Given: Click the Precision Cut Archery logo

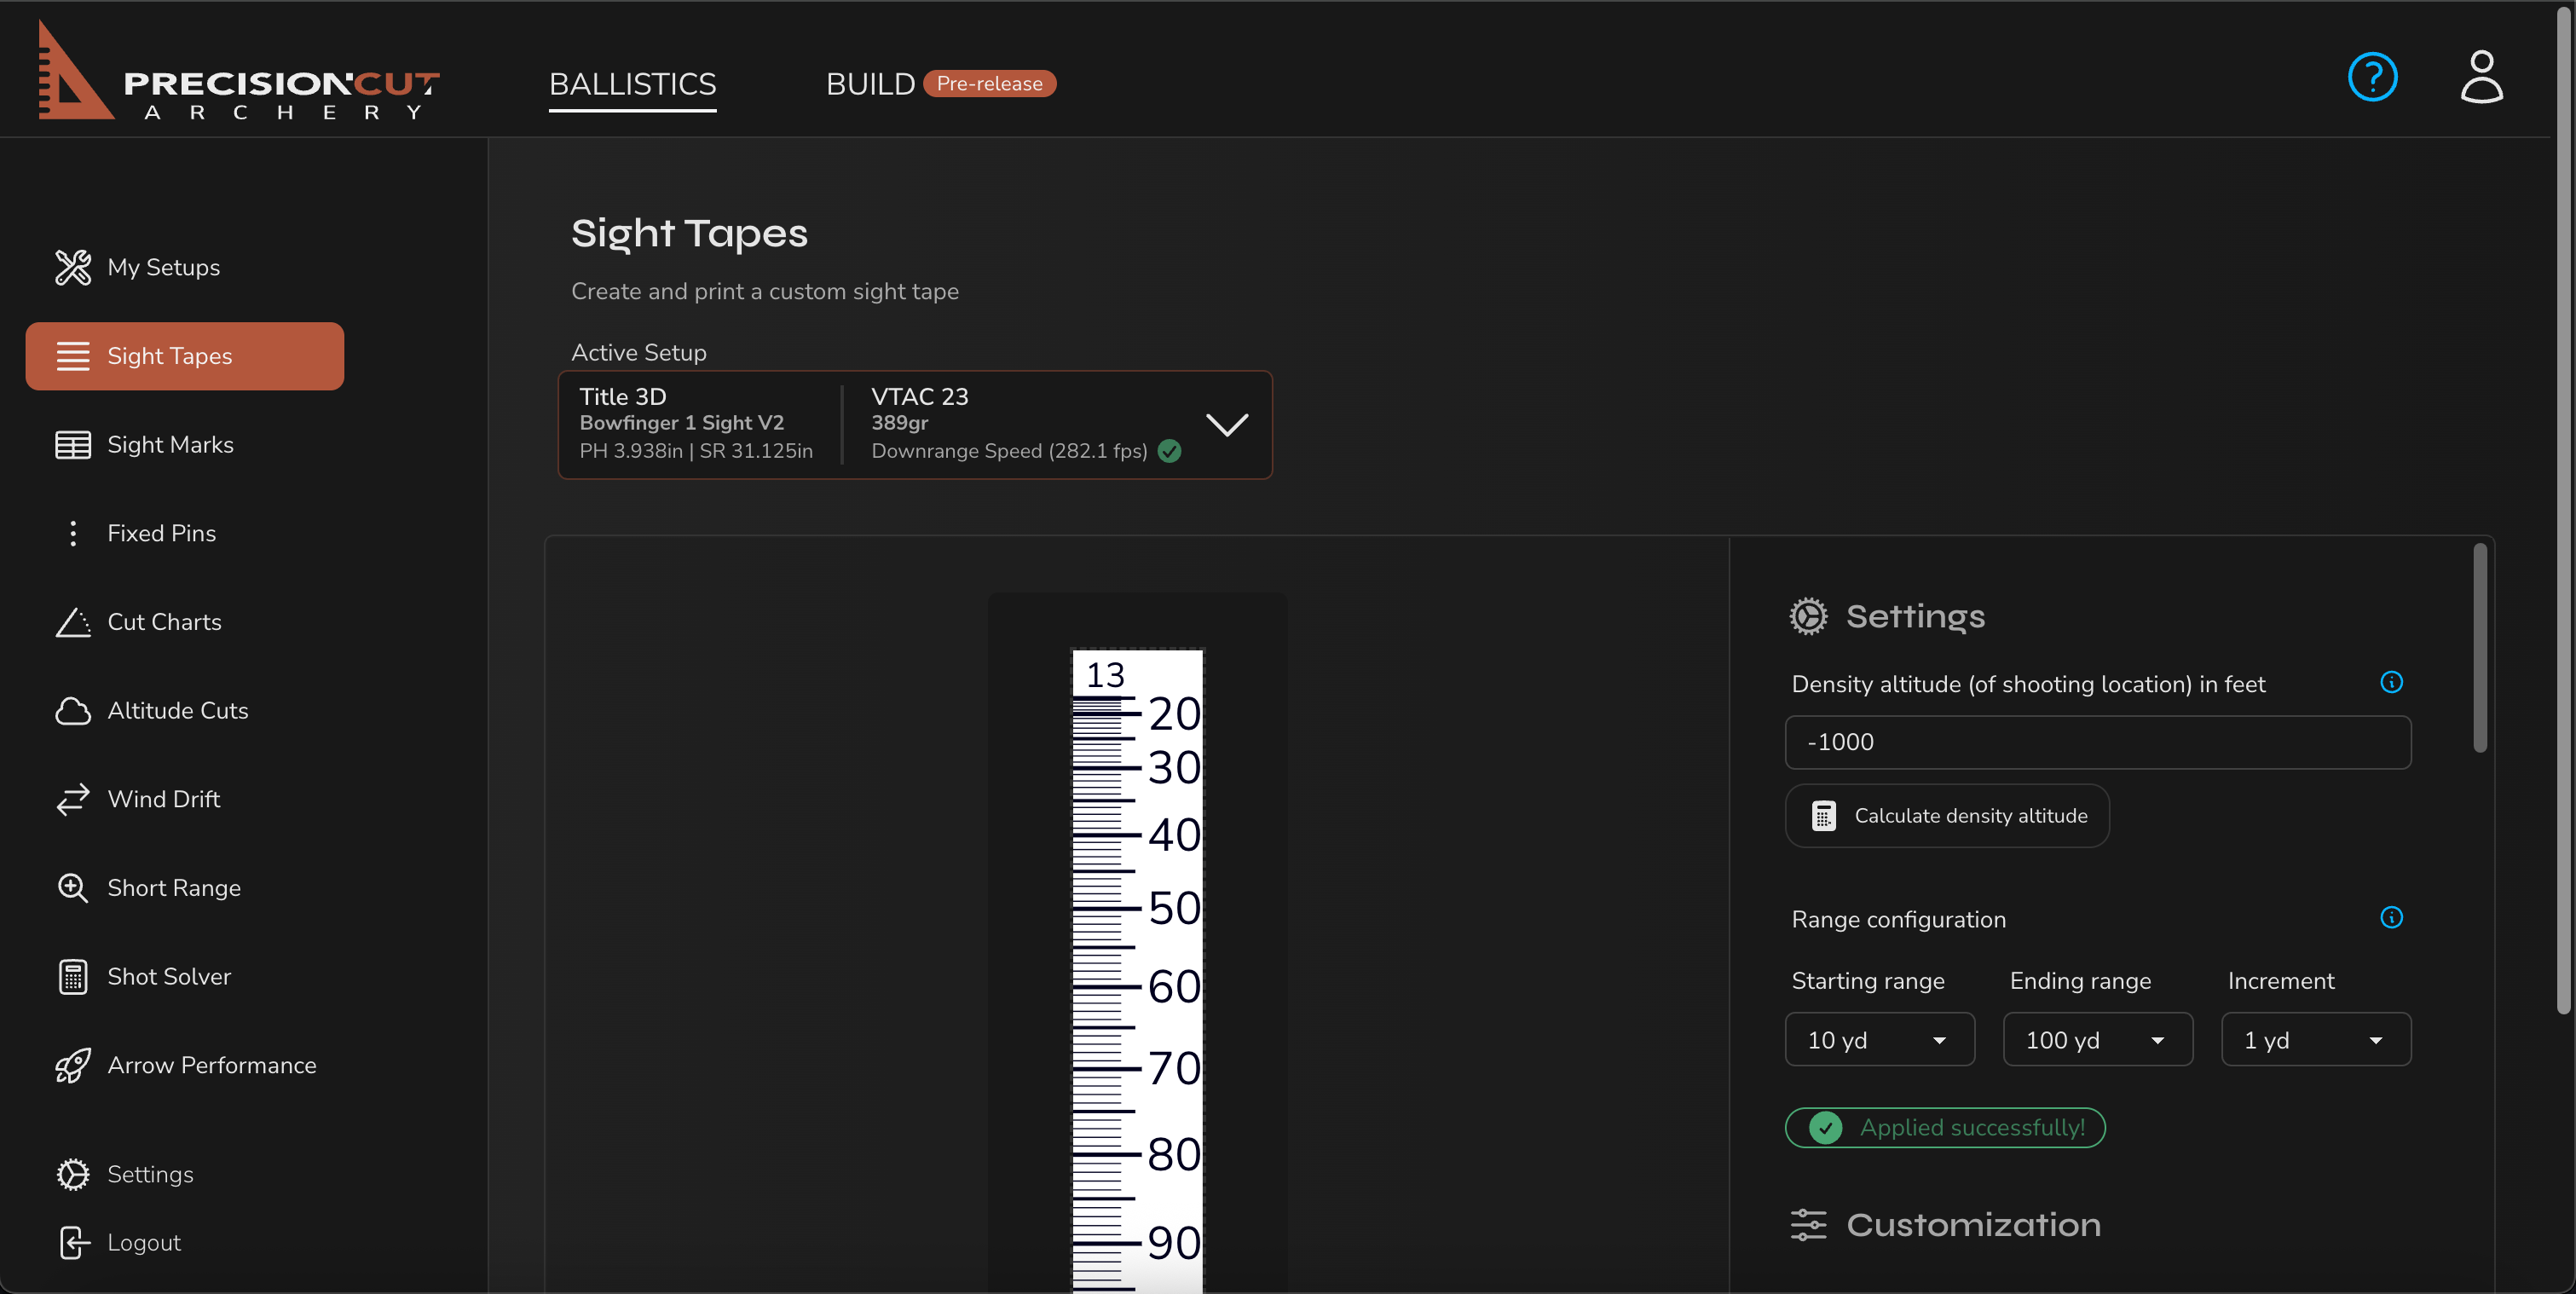Looking at the screenshot, I should (x=238, y=70).
